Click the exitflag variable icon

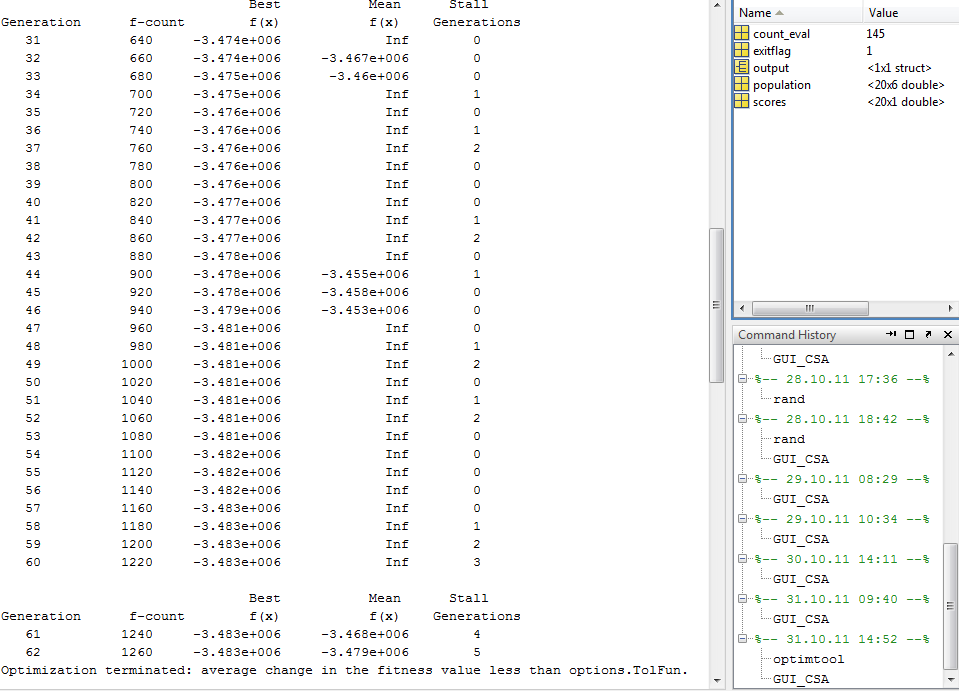[741, 51]
